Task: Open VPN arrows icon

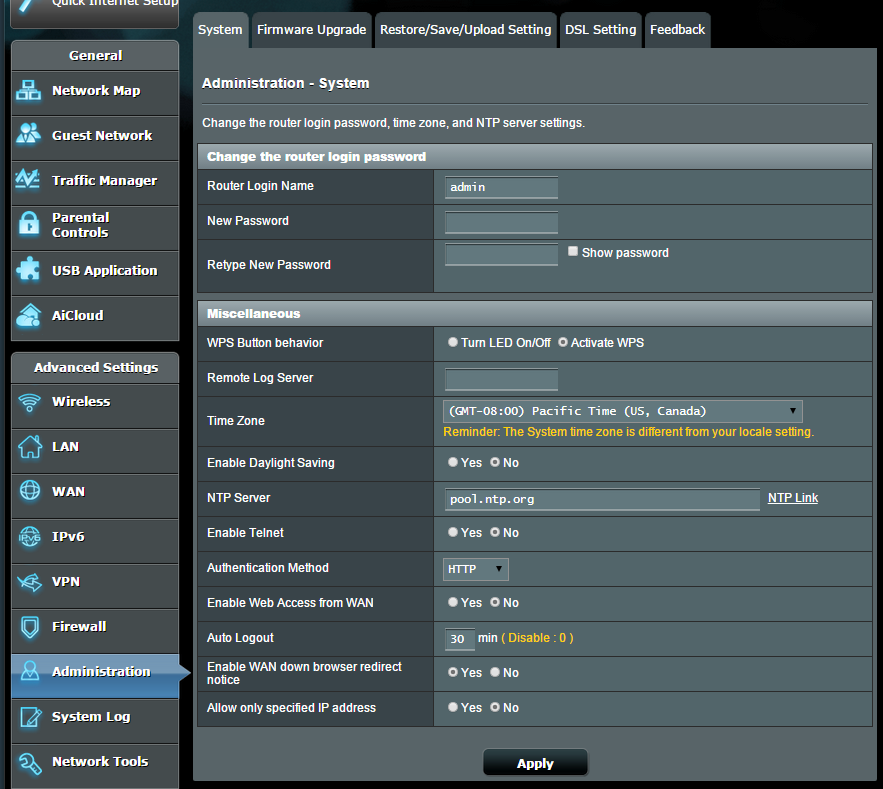Action: (29, 581)
